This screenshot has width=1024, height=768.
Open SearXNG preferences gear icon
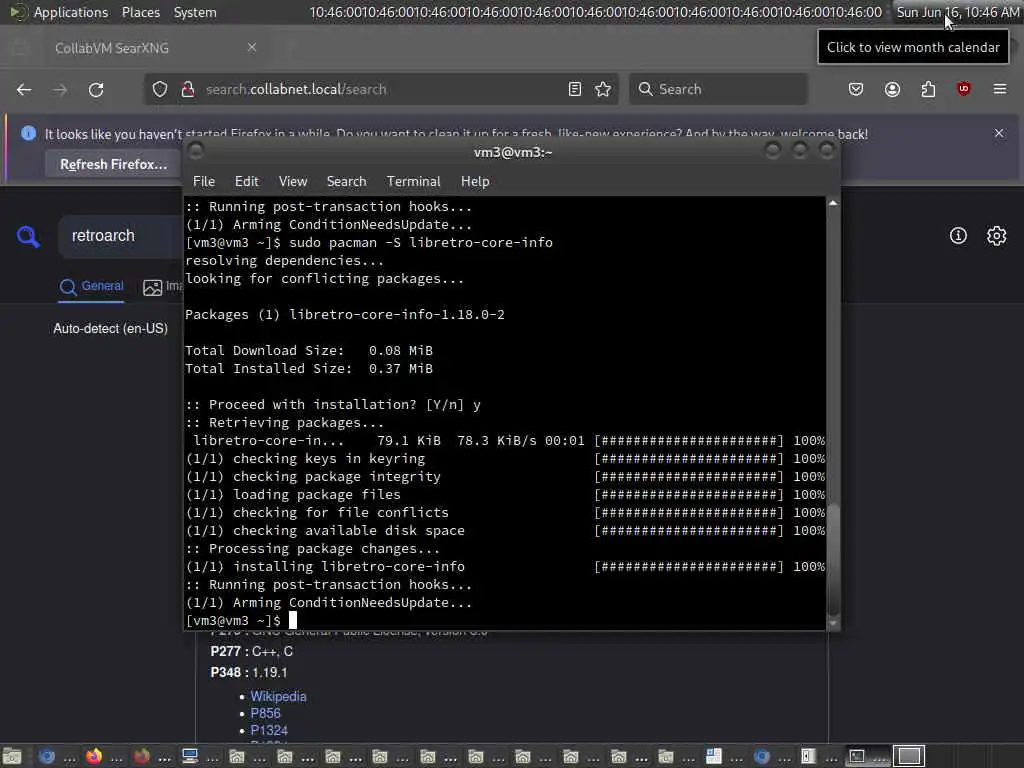tap(997, 236)
